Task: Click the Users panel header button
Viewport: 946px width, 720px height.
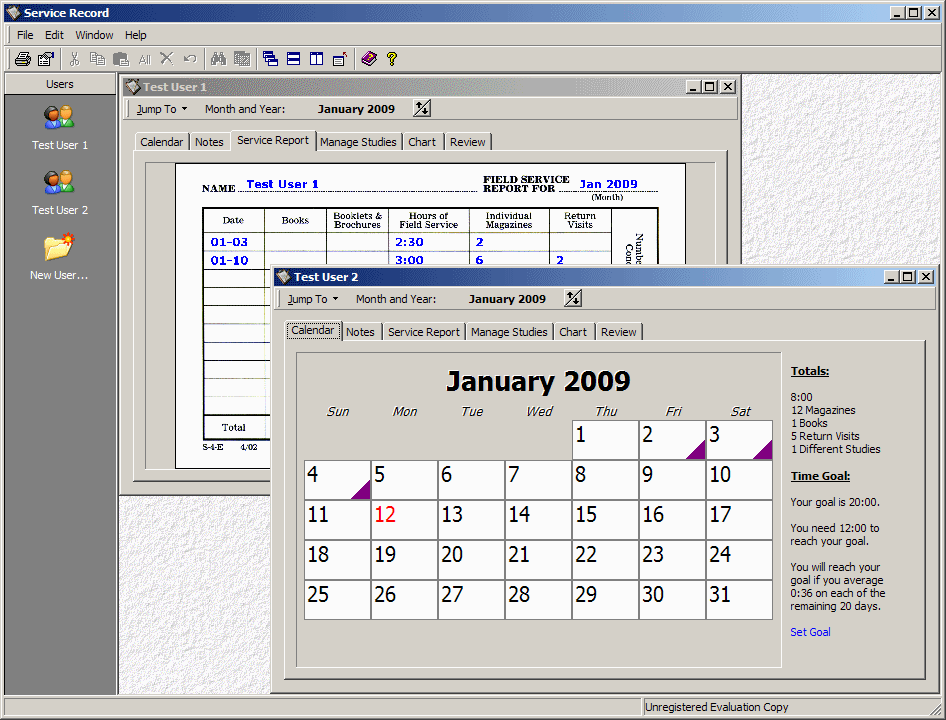Action: coord(60,84)
